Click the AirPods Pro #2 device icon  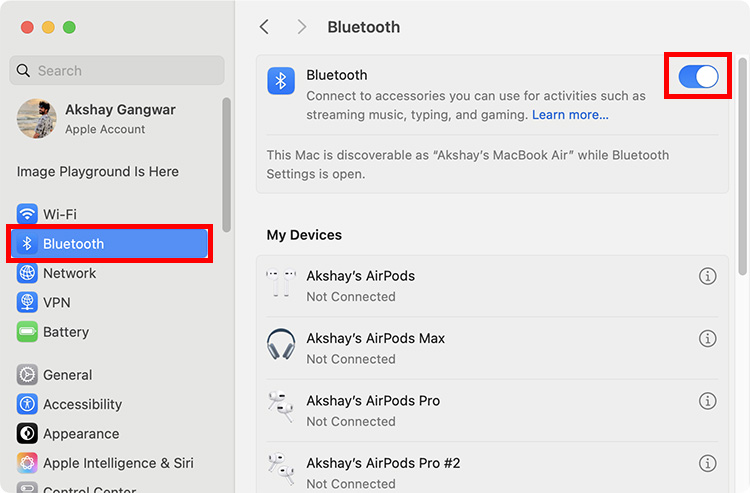click(281, 469)
